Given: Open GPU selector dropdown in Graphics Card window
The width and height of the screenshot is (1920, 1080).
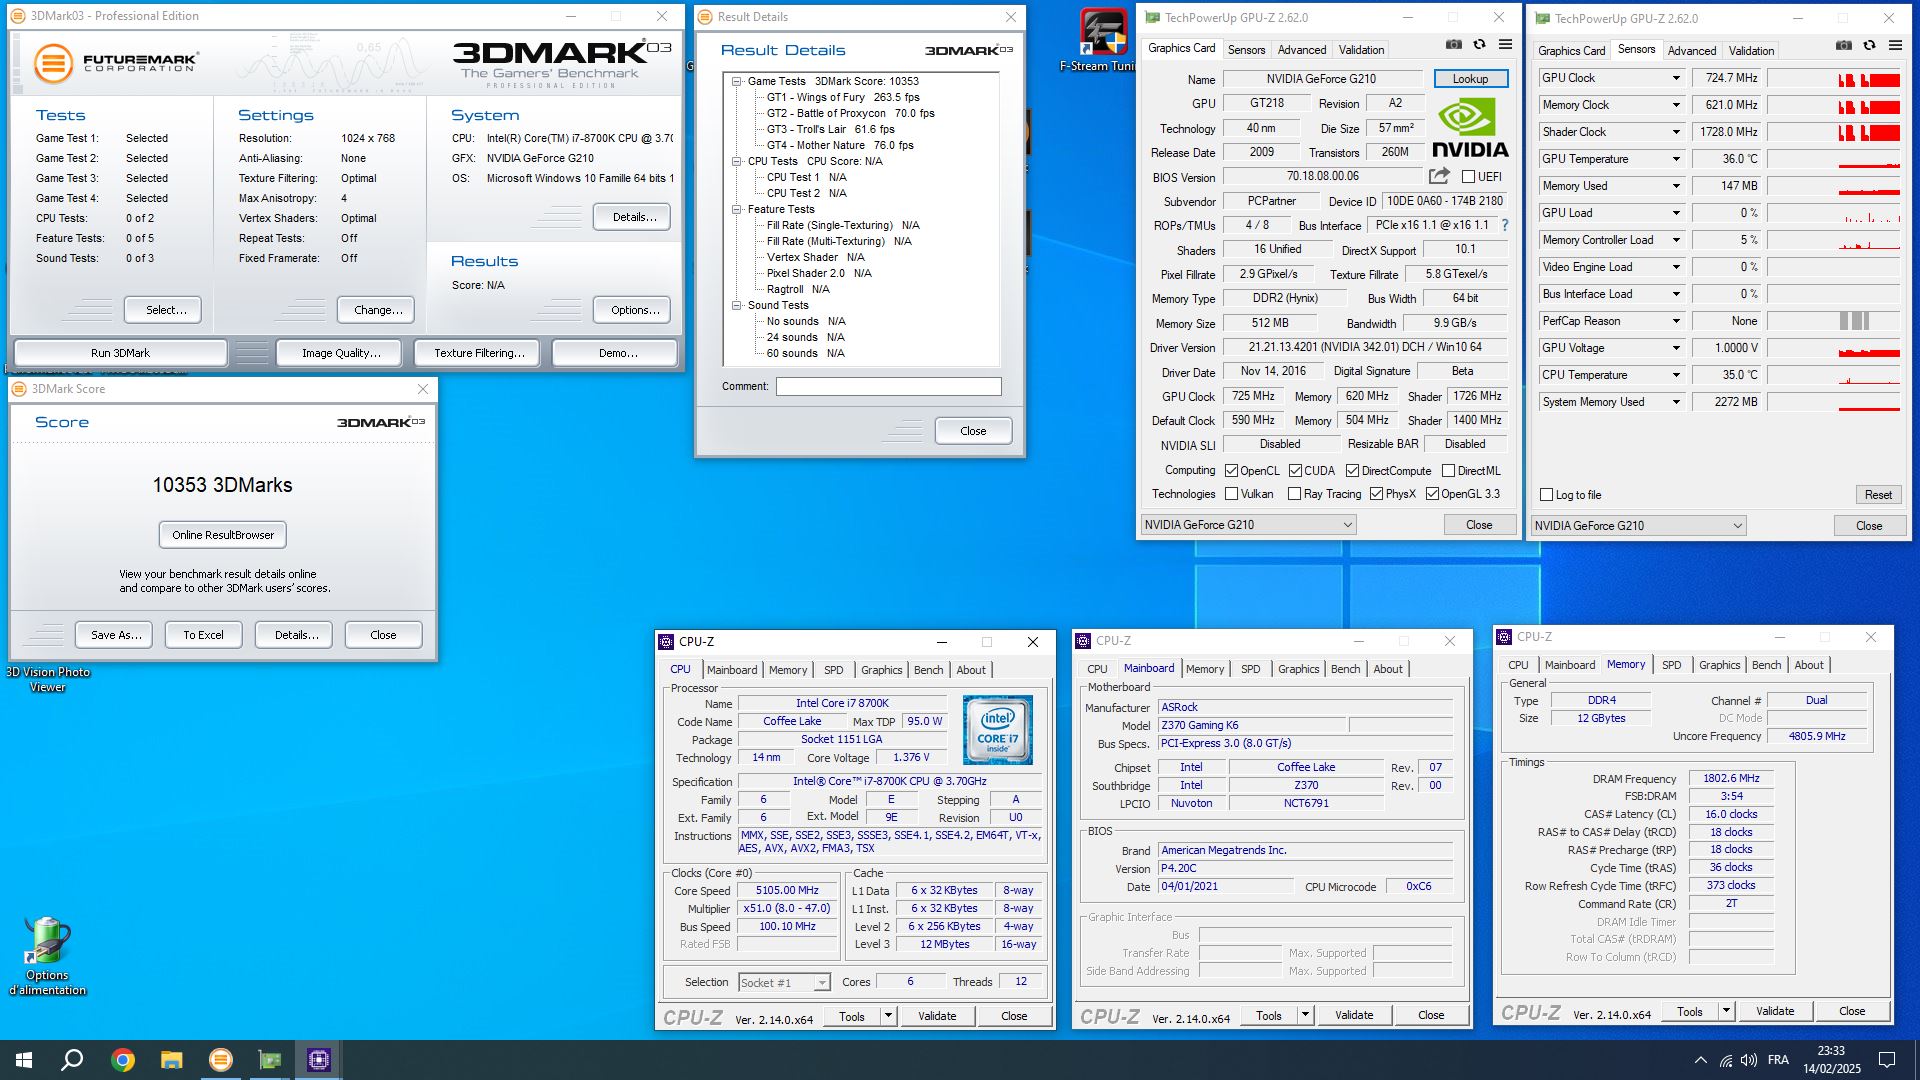Looking at the screenshot, I should (x=1249, y=525).
